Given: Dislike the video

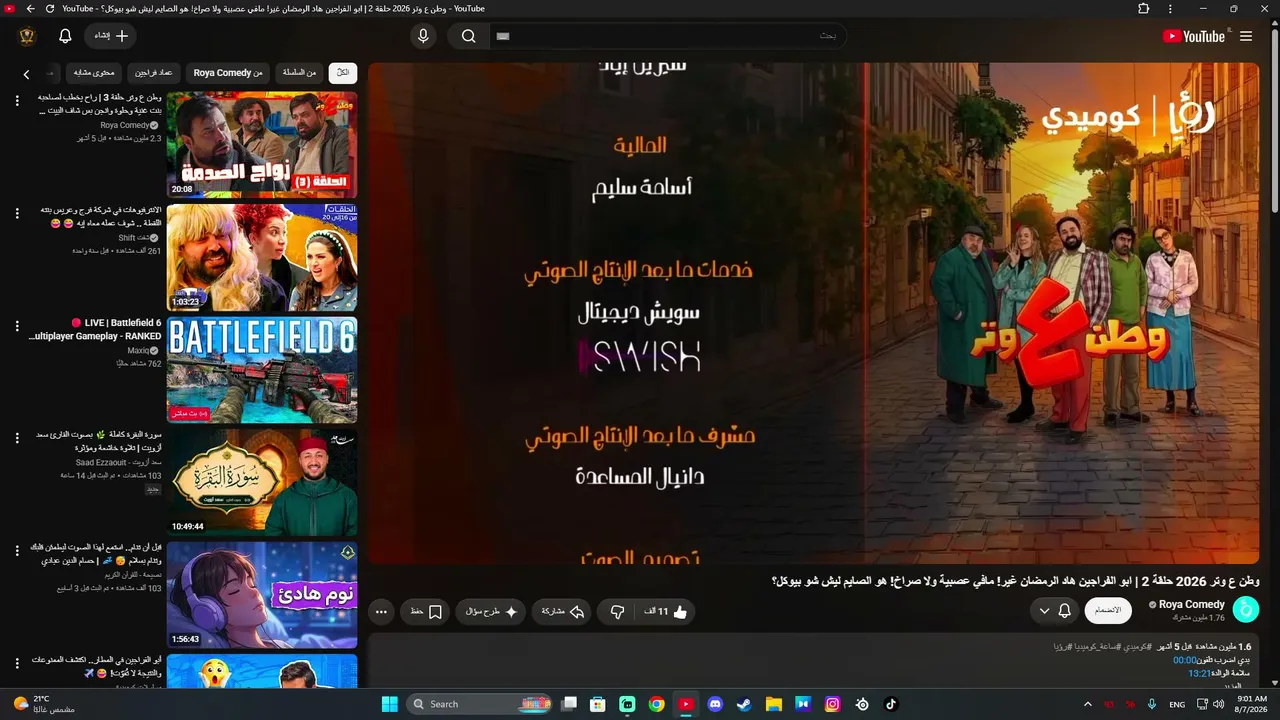Looking at the screenshot, I should click(617, 611).
